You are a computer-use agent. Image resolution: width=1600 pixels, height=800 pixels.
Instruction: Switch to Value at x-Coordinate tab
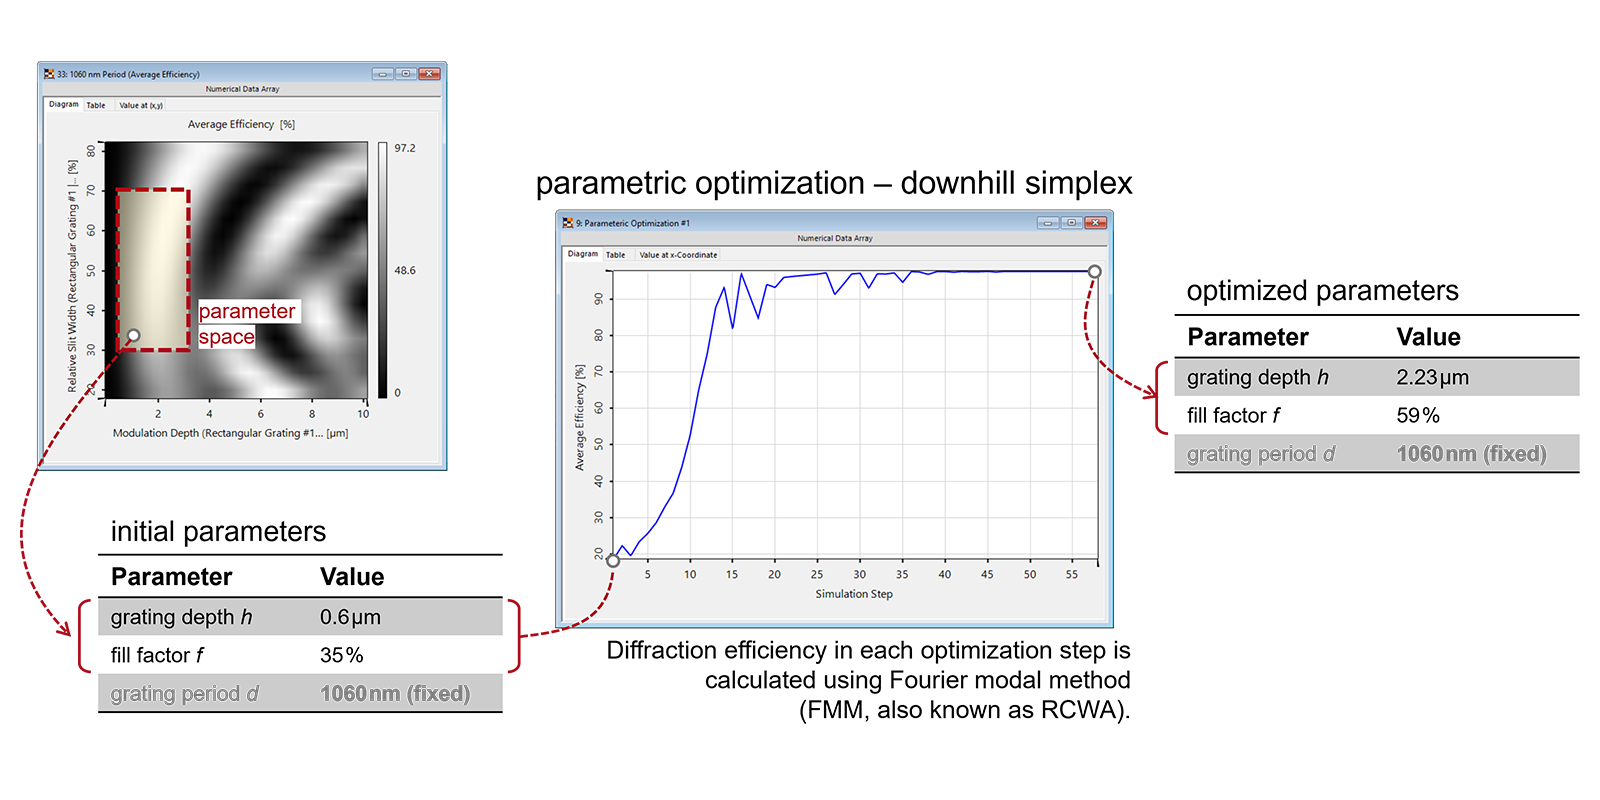coord(678,255)
